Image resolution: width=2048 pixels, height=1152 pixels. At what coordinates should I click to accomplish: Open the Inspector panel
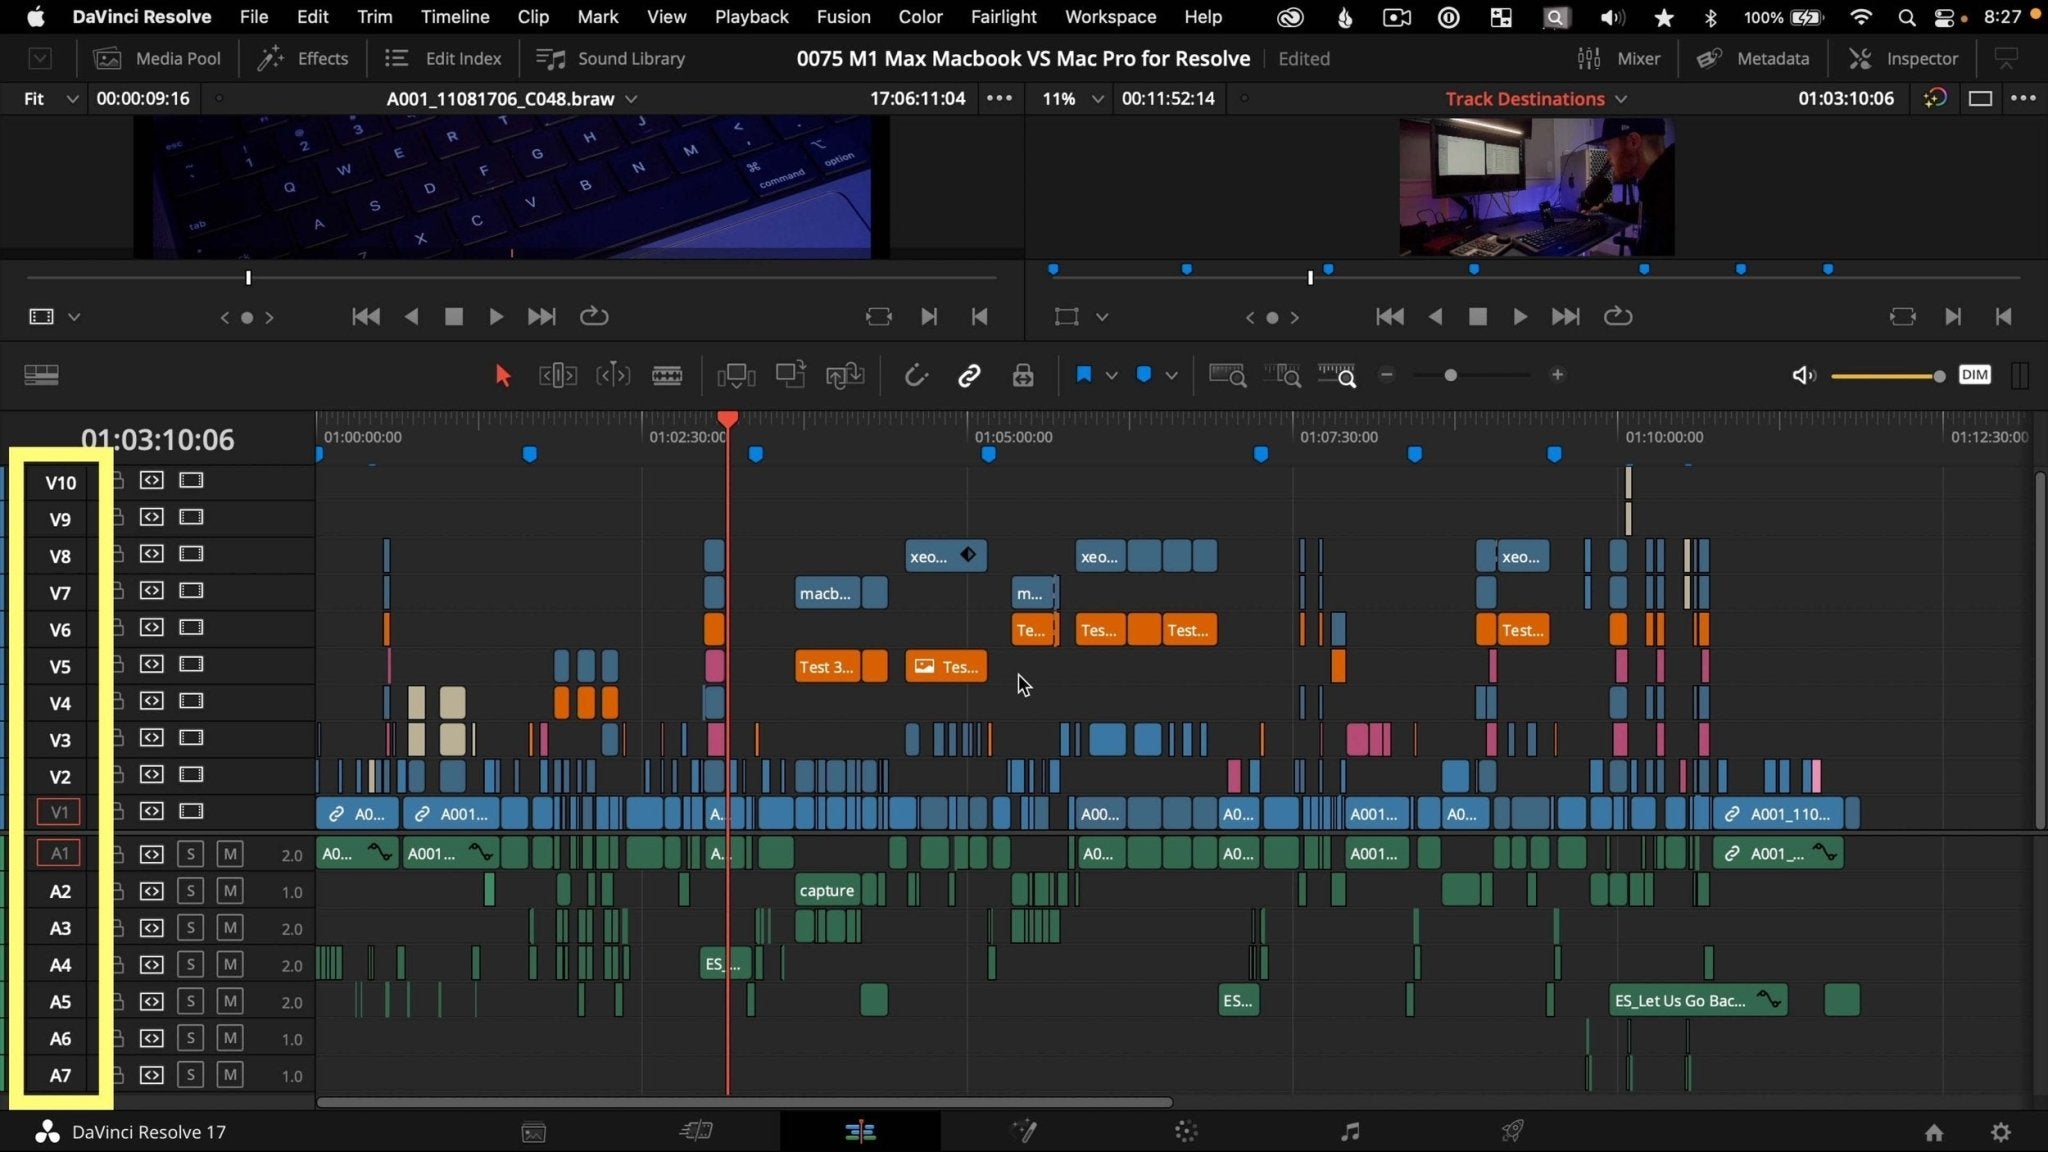1901,58
